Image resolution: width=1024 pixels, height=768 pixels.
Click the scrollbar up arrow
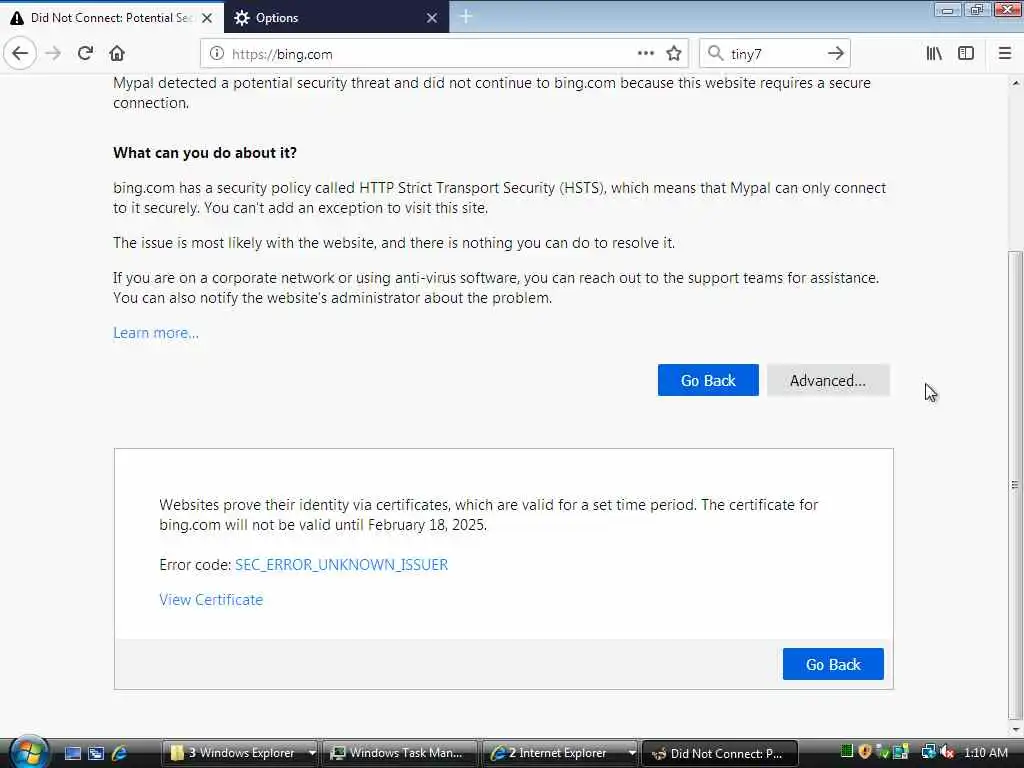1015,83
